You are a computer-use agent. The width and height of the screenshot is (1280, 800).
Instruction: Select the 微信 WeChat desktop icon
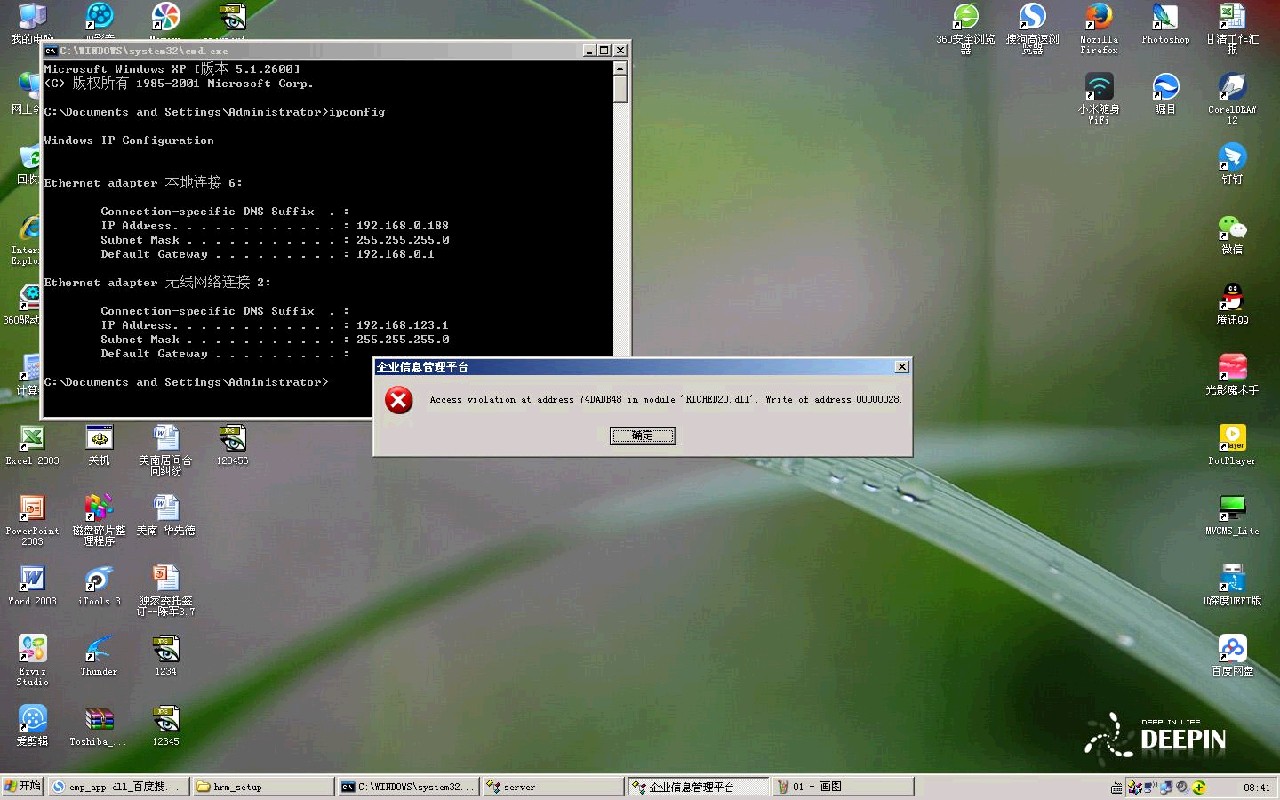[x=1232, y=230]
